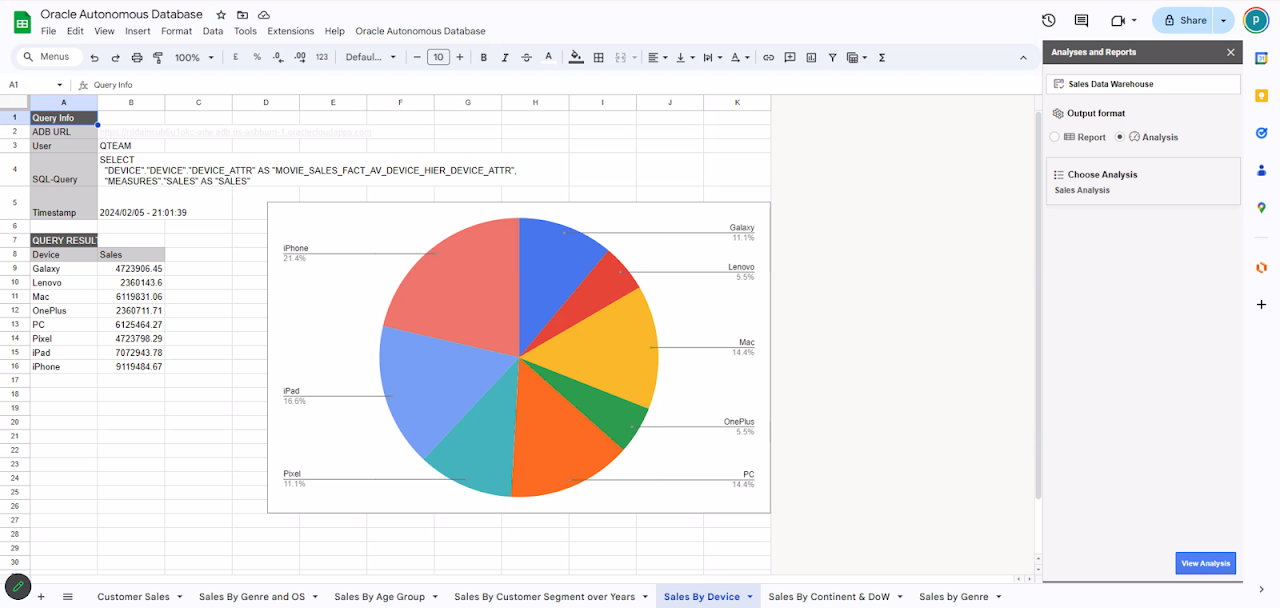Click the Share button
The image size is (1280, 608).
tap(1183, 20)
